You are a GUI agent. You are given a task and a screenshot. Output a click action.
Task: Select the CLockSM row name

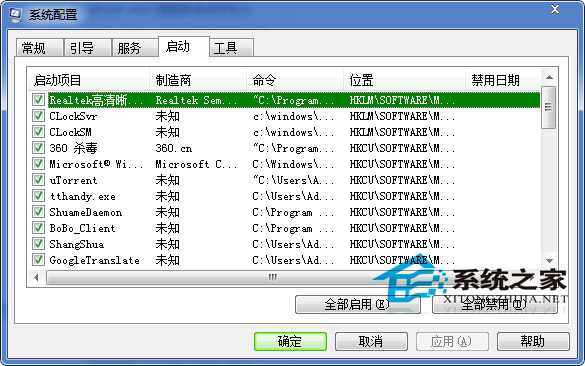pyautogui.click(x=71, y=132)
